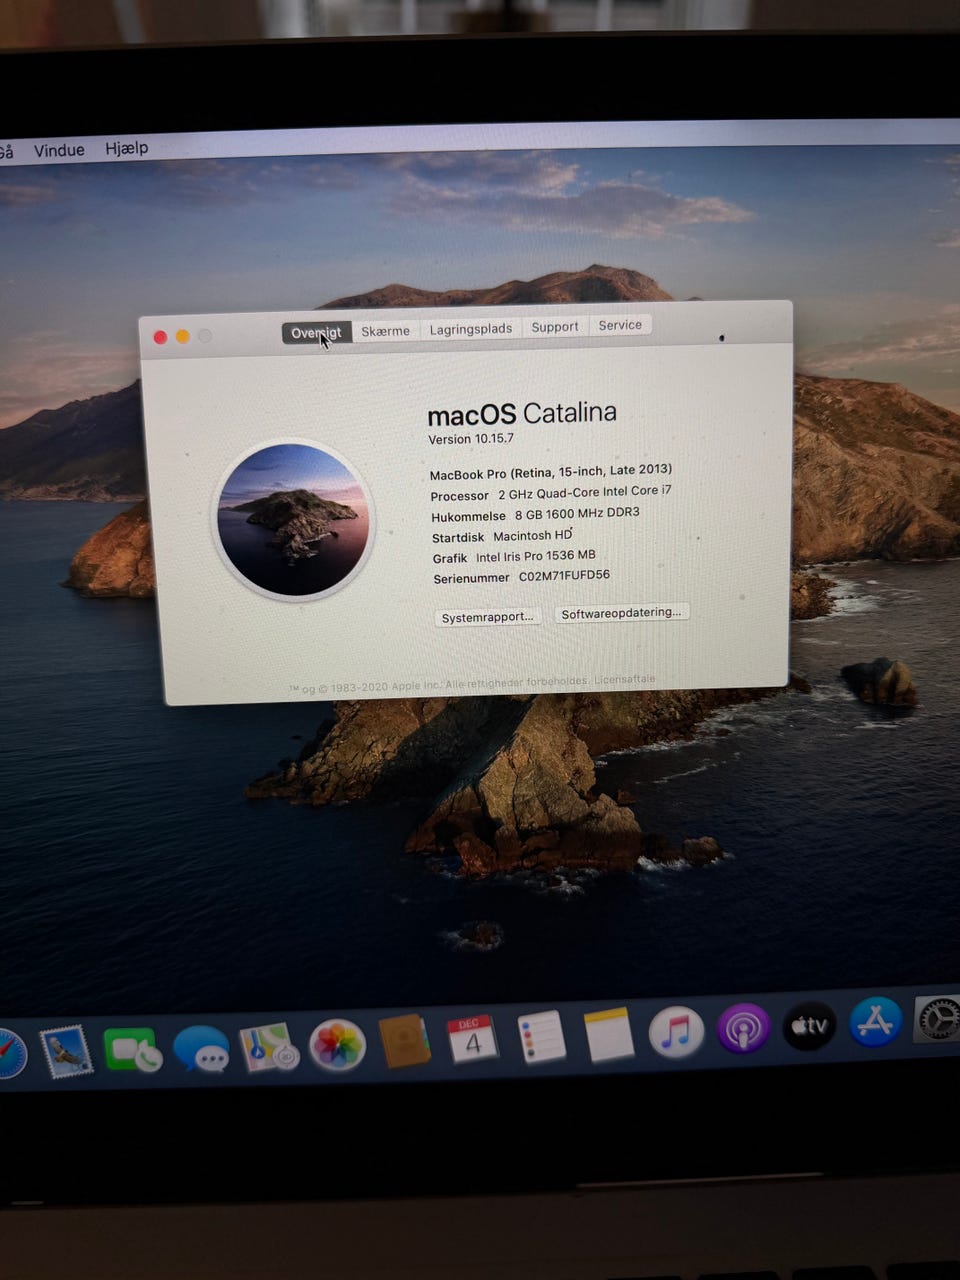Close the About This Mac window
This screenshot has height=1280, width=960.
click(160, 337)
